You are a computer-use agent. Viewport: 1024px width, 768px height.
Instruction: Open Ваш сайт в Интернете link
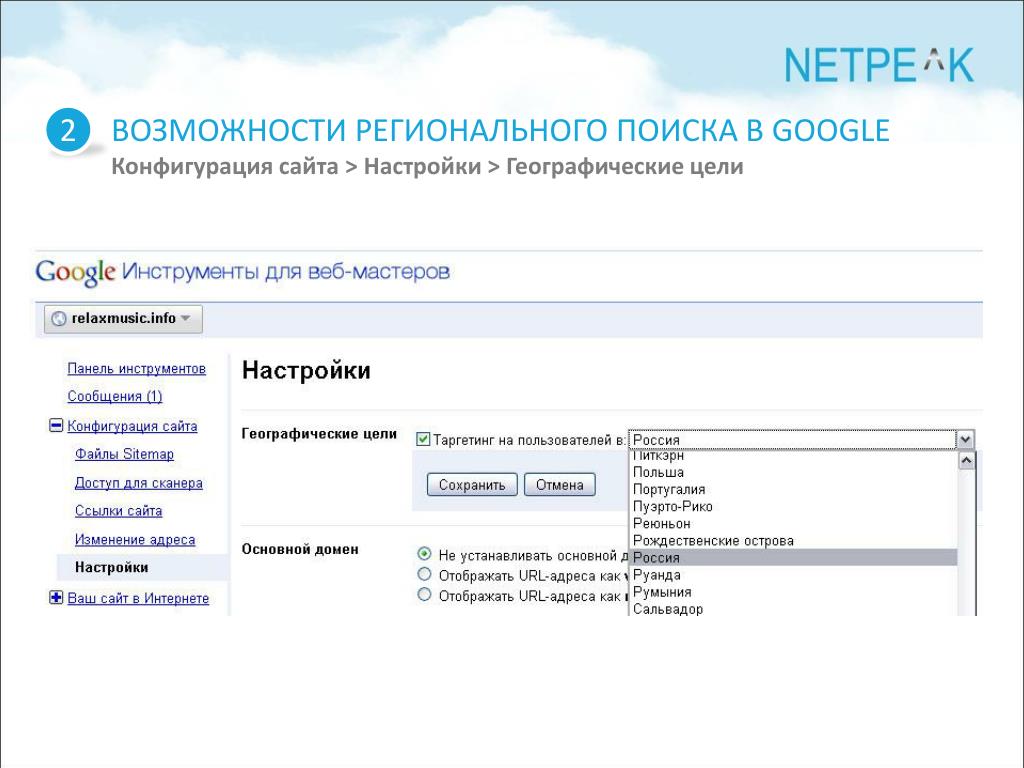tap(138, 598)
